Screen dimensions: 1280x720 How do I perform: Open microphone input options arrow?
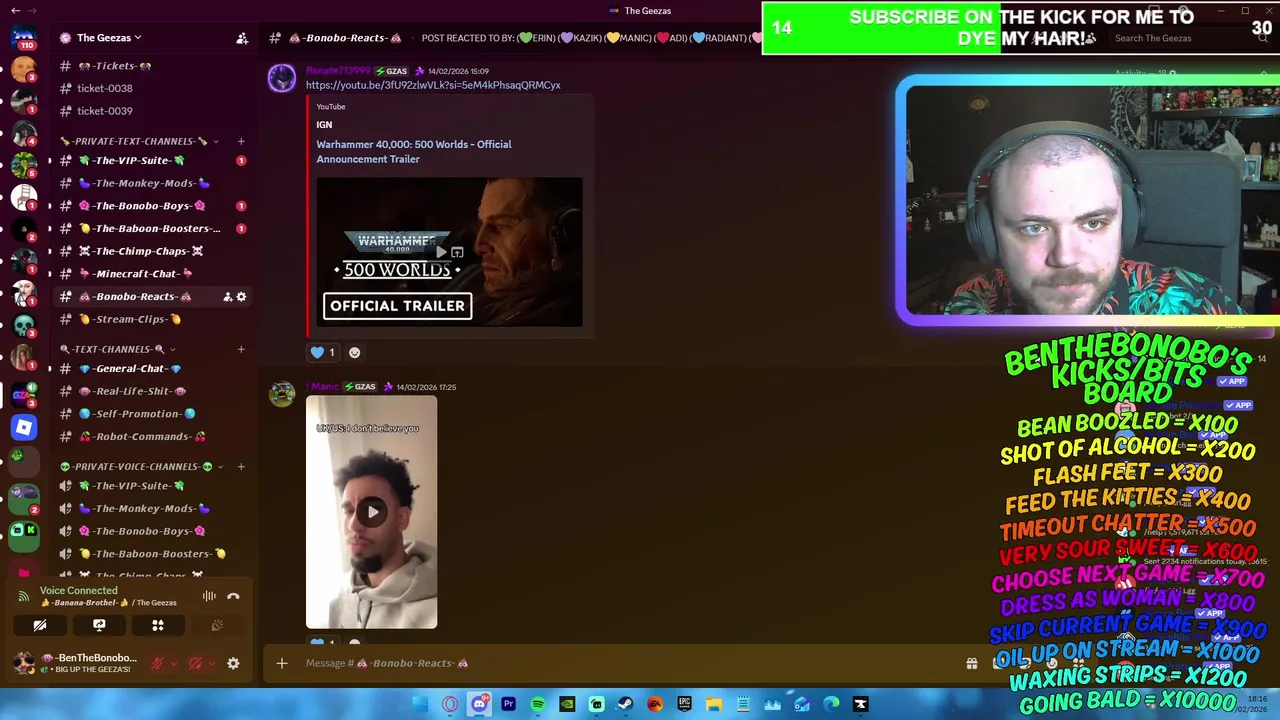pos(173,663)
